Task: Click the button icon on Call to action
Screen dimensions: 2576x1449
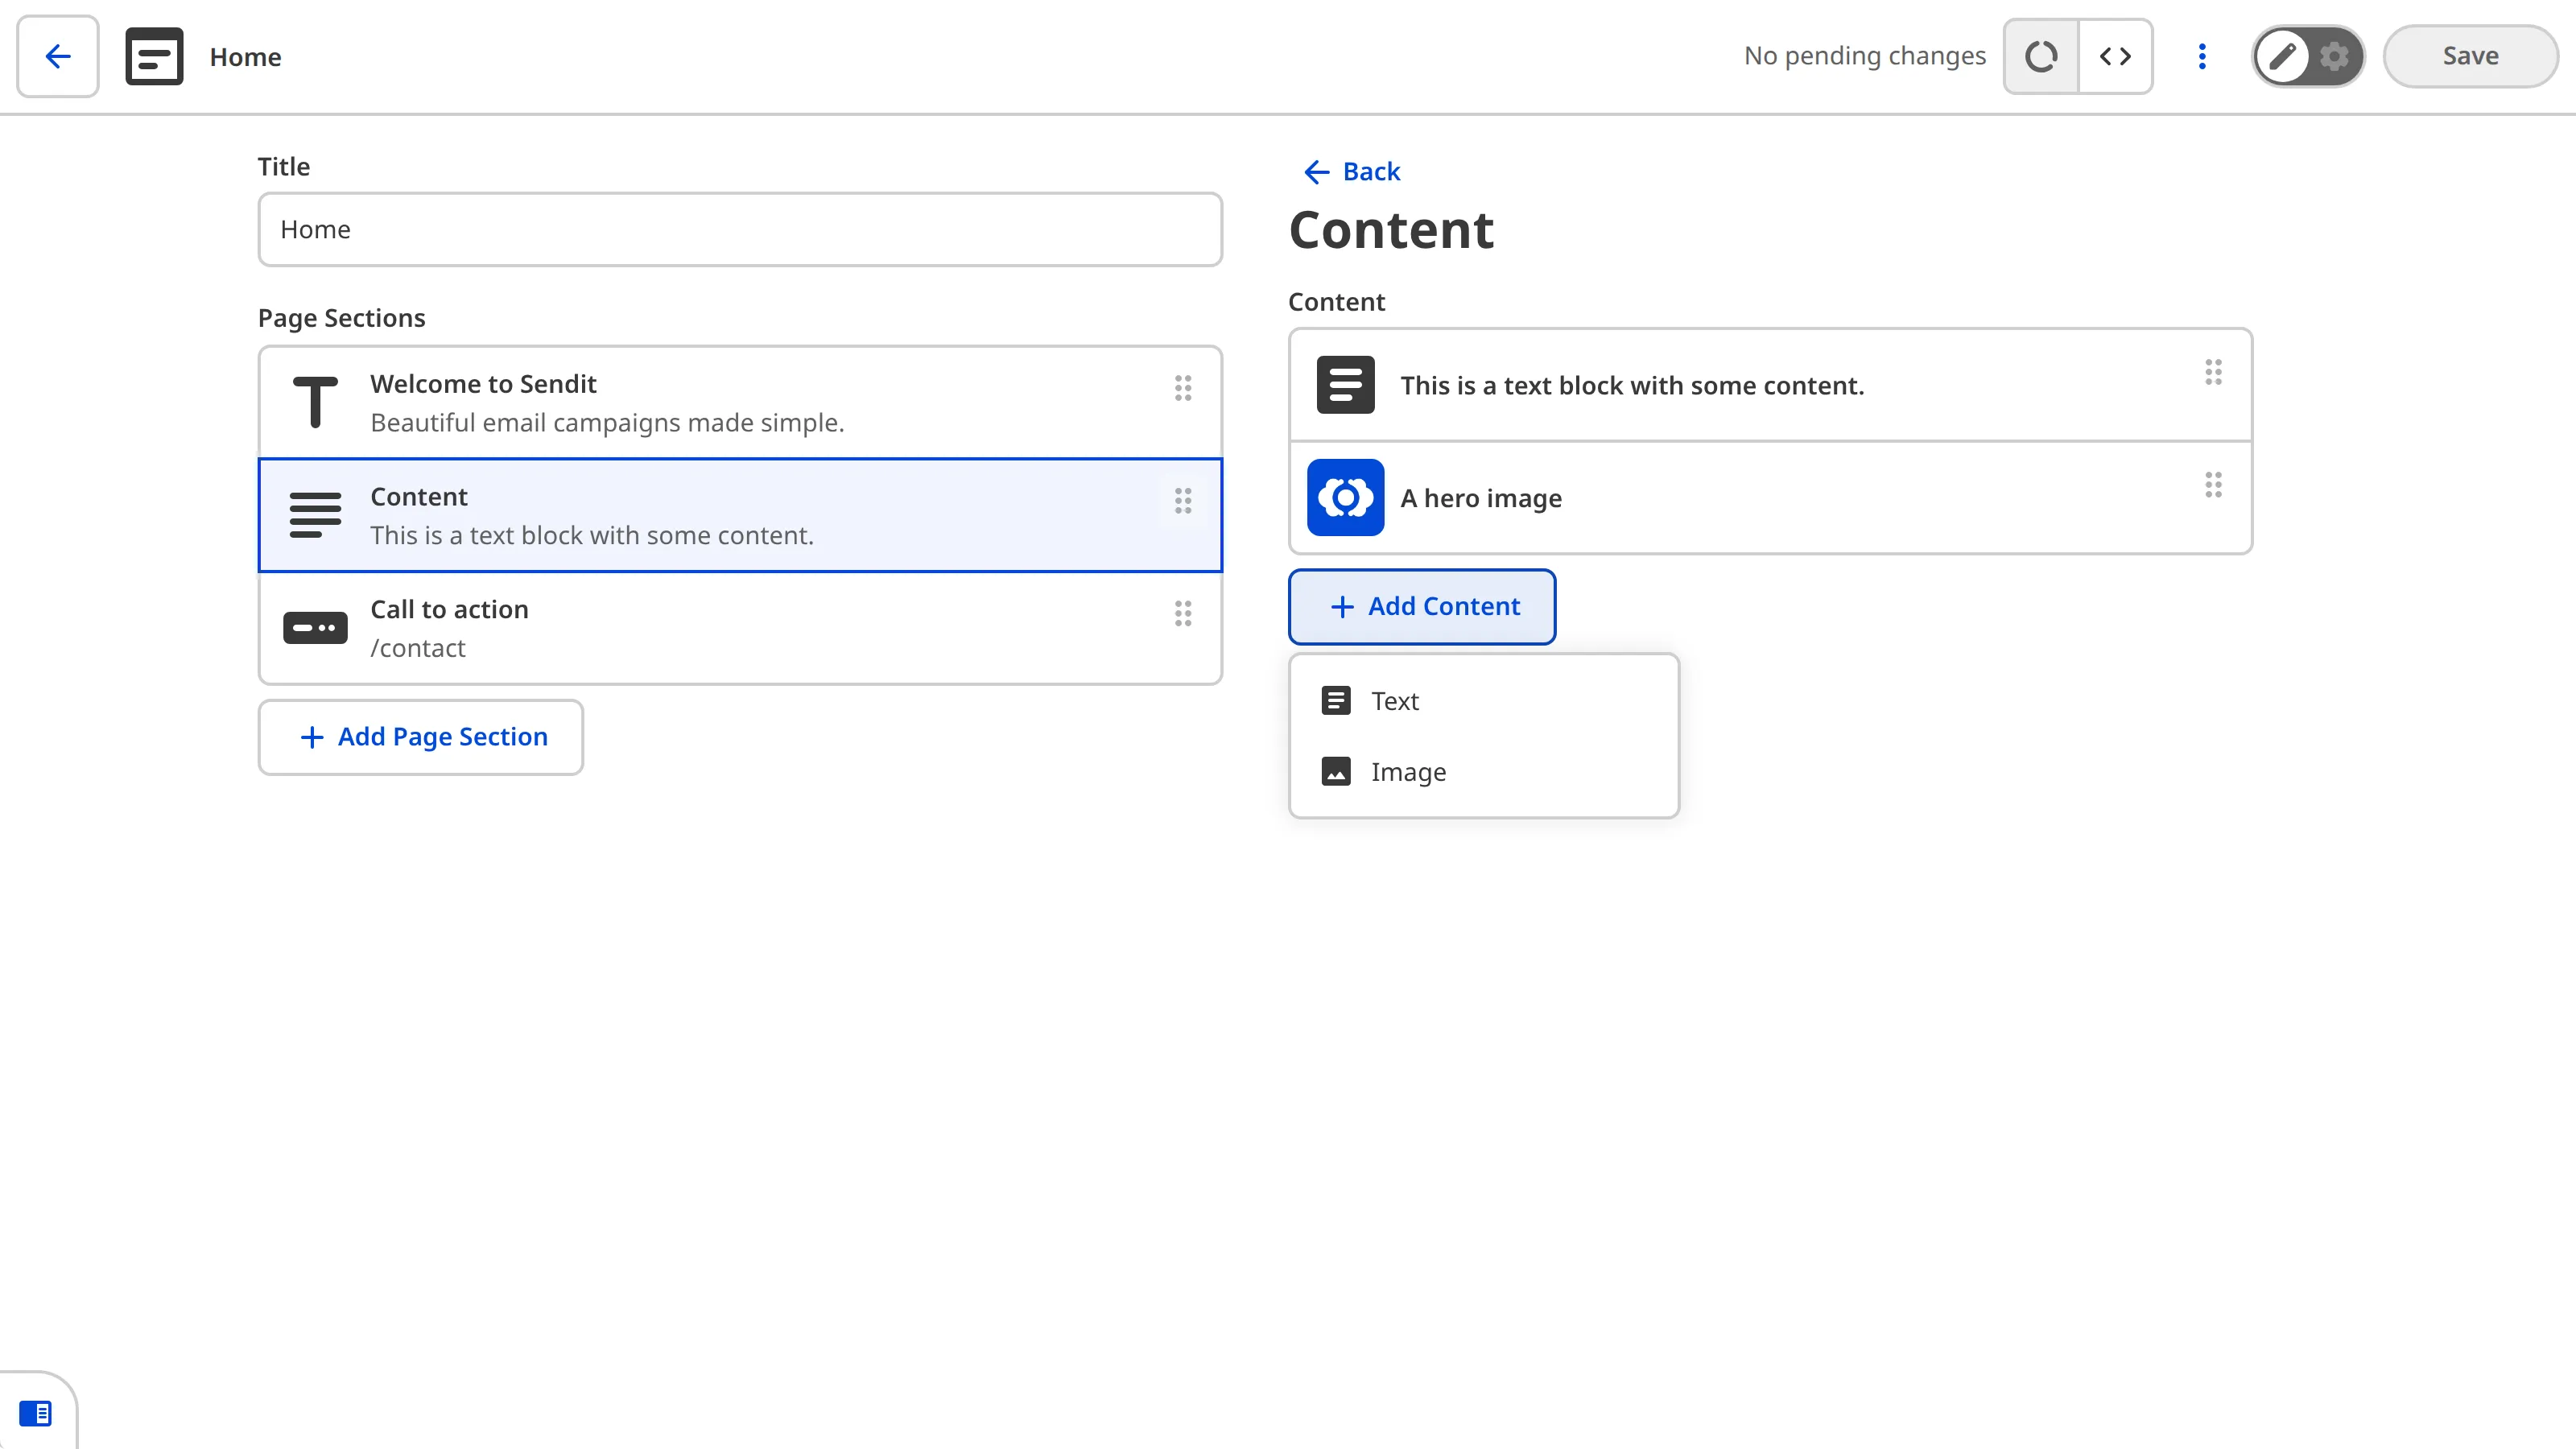Action: click(x=314, y=628)
